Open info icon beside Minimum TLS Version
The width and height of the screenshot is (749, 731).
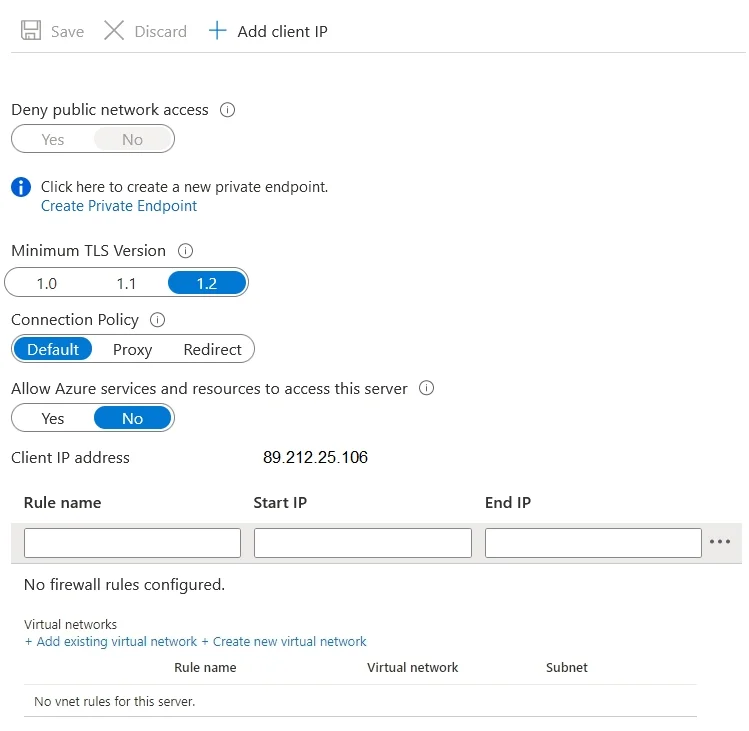click(185, 251)
